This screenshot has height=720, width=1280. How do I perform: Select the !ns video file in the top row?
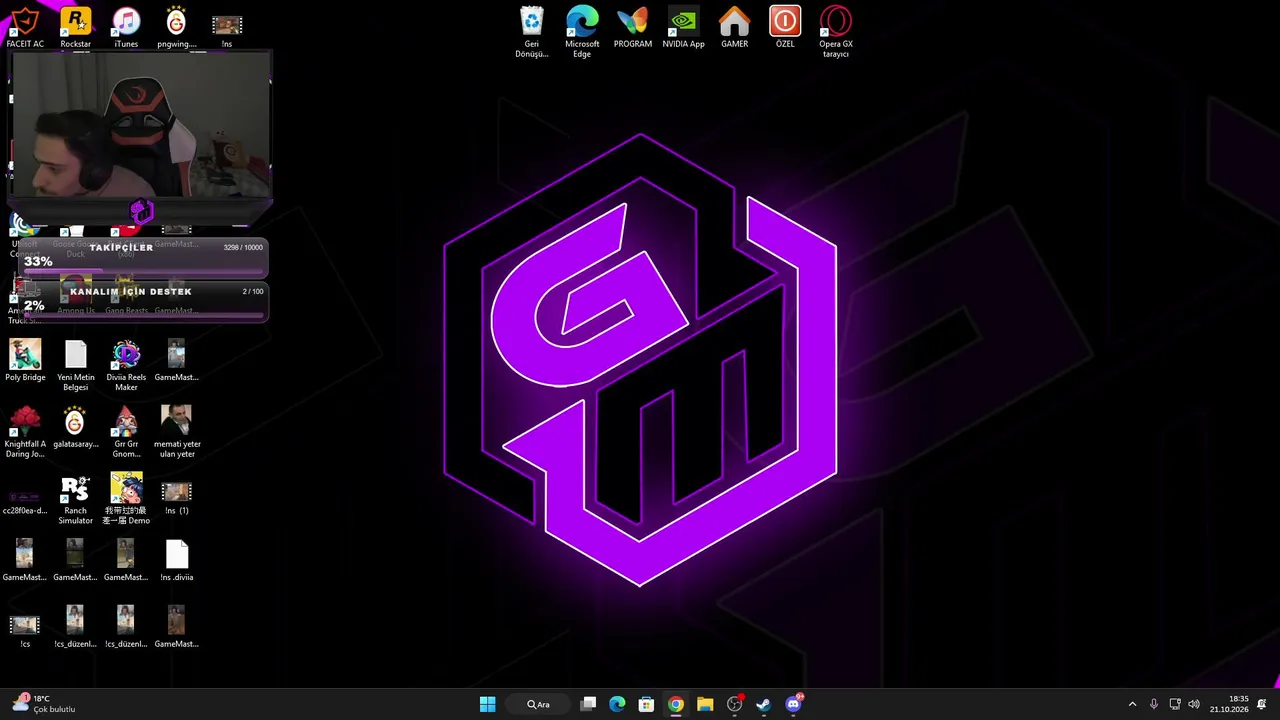point(227,28)
